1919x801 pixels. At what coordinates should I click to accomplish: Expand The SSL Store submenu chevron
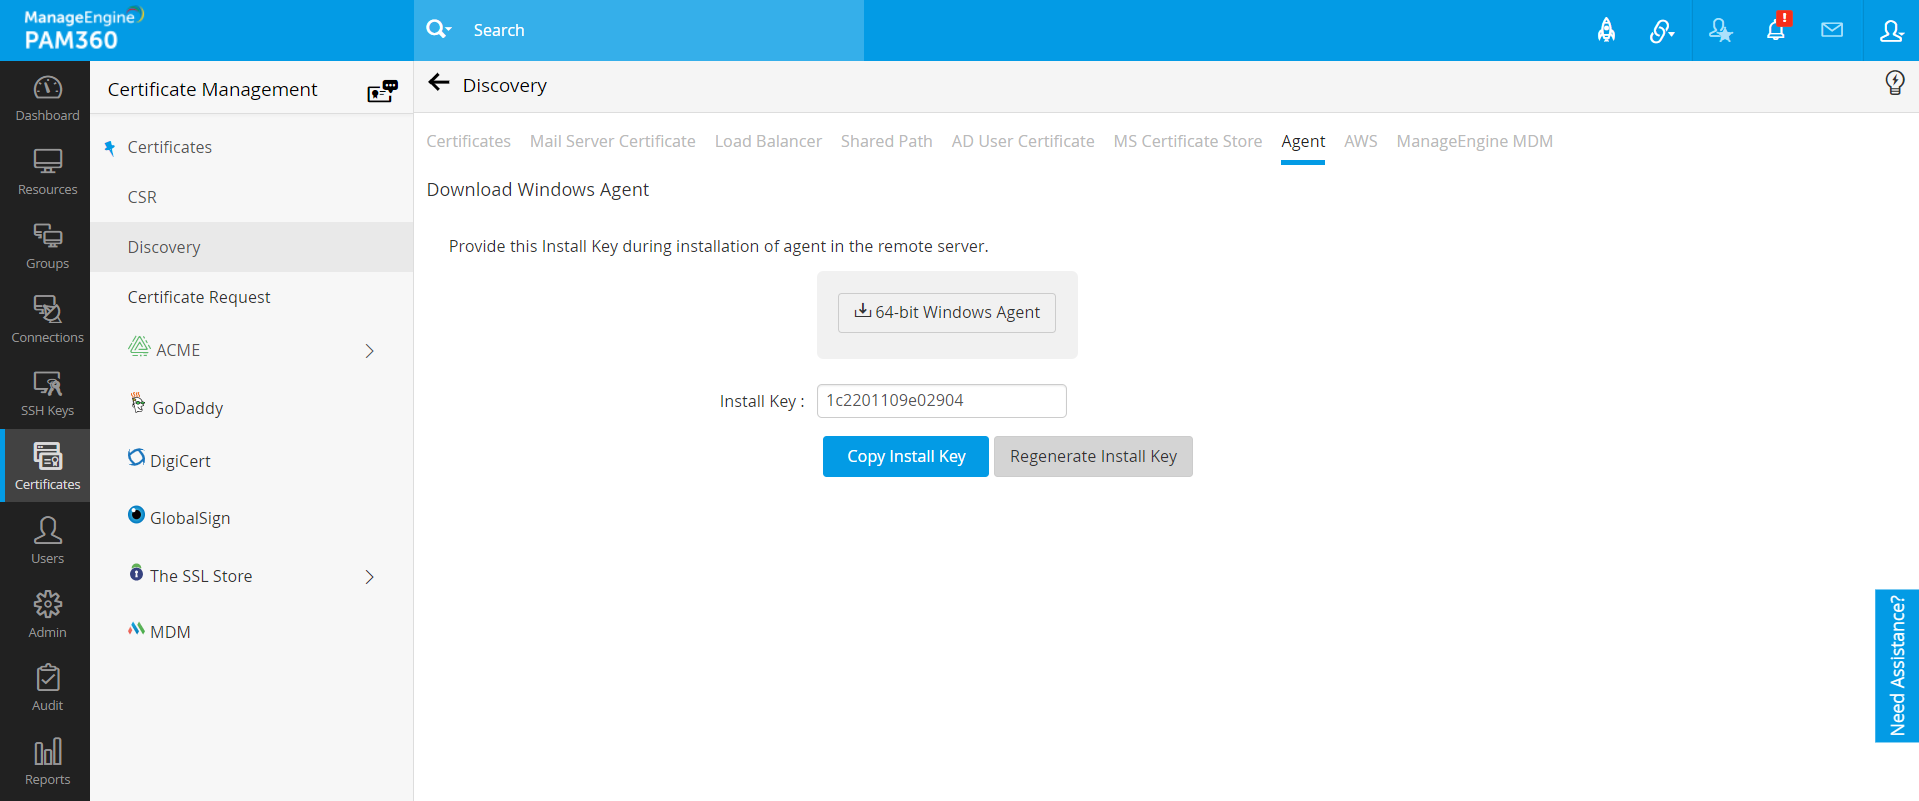(x=369, y=577)
